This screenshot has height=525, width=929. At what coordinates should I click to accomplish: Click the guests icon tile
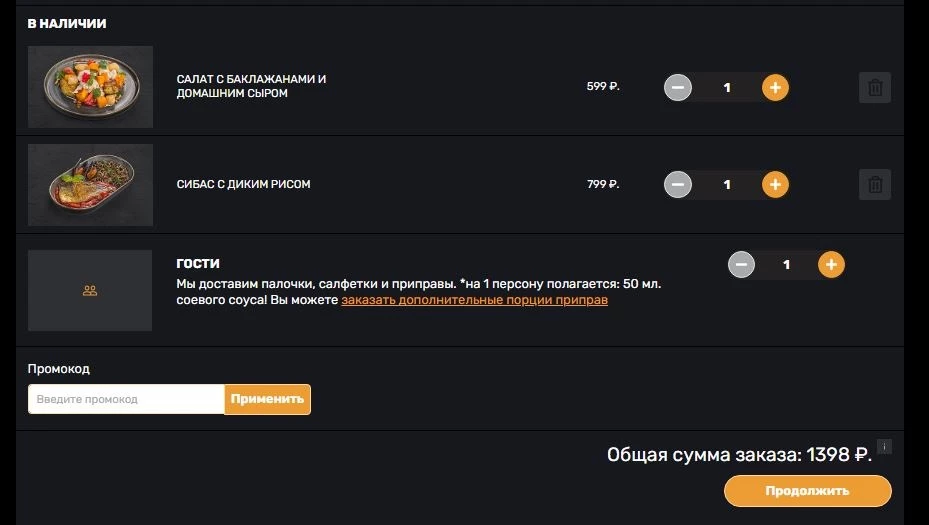click(90, 291)
